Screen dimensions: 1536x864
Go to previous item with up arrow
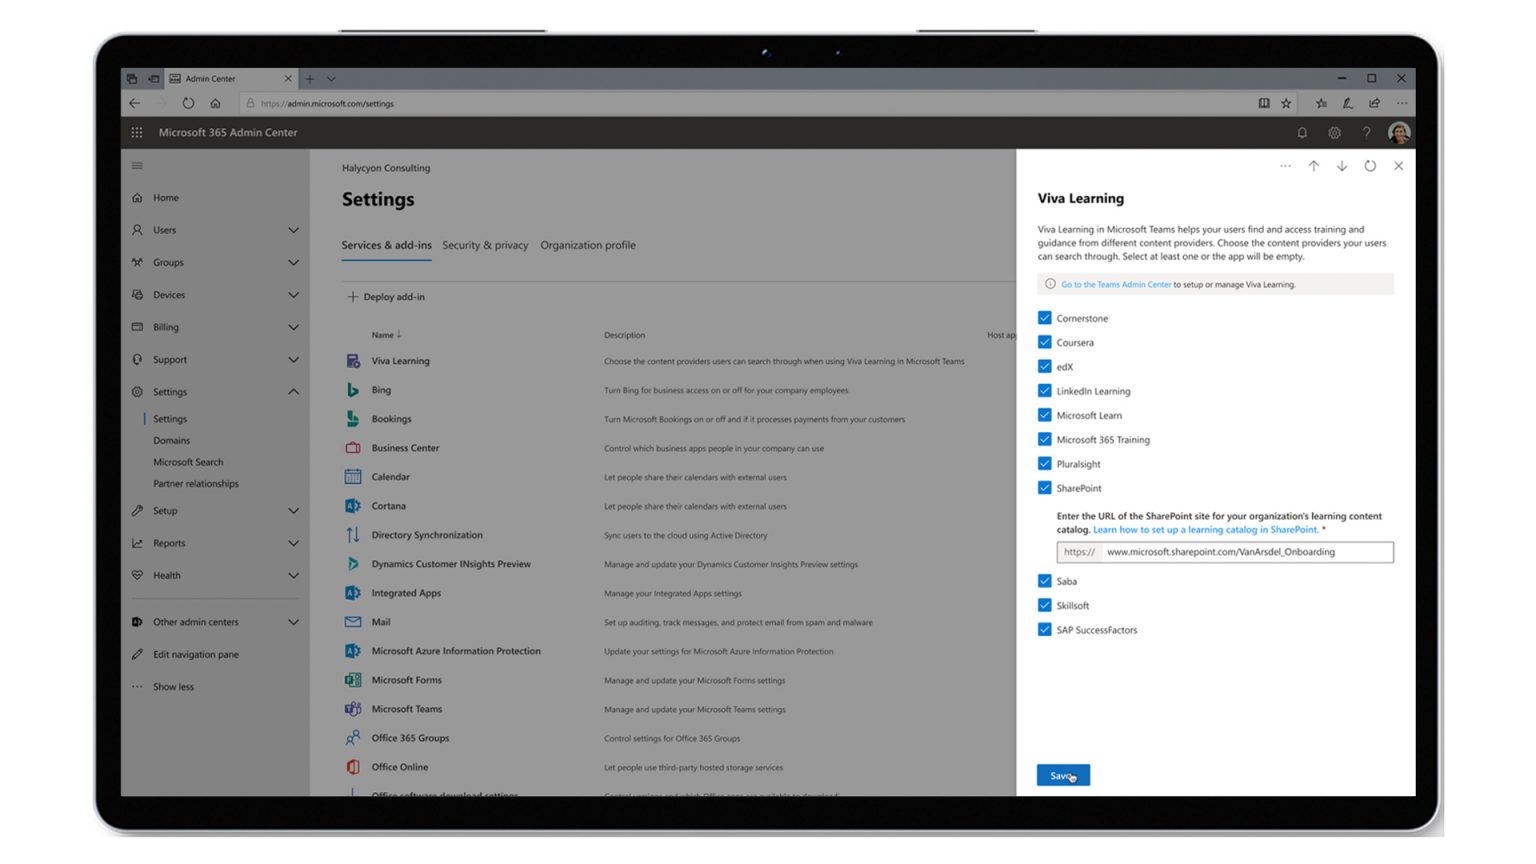click(x=1313, y=166)
